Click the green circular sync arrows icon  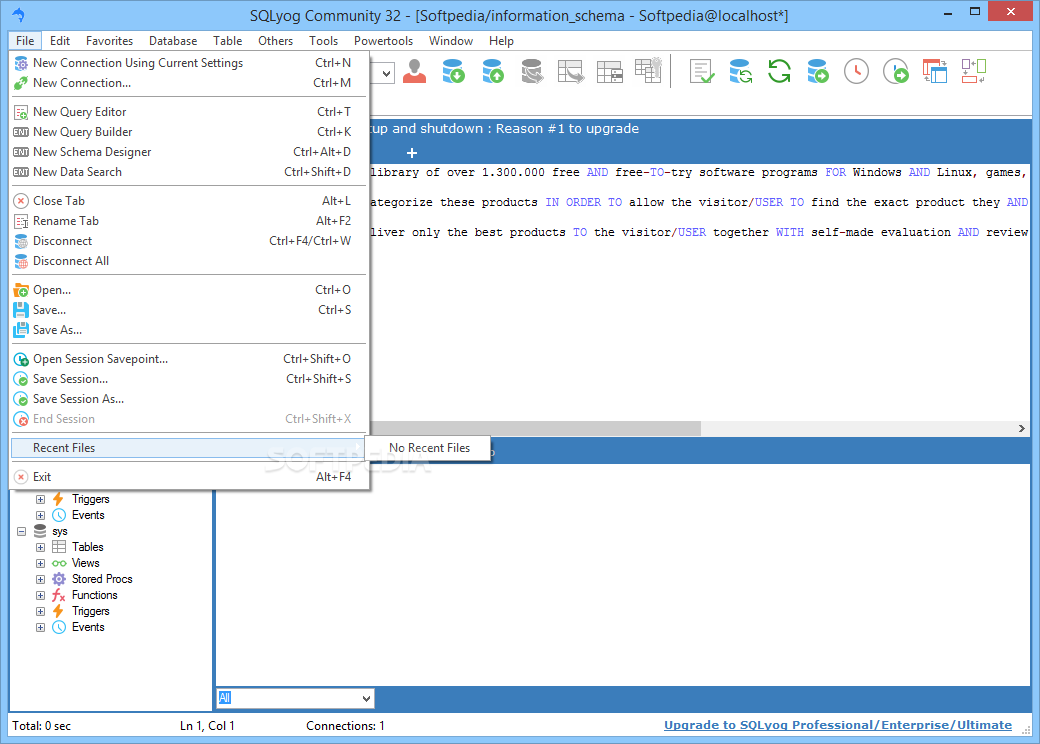[779, 71]
